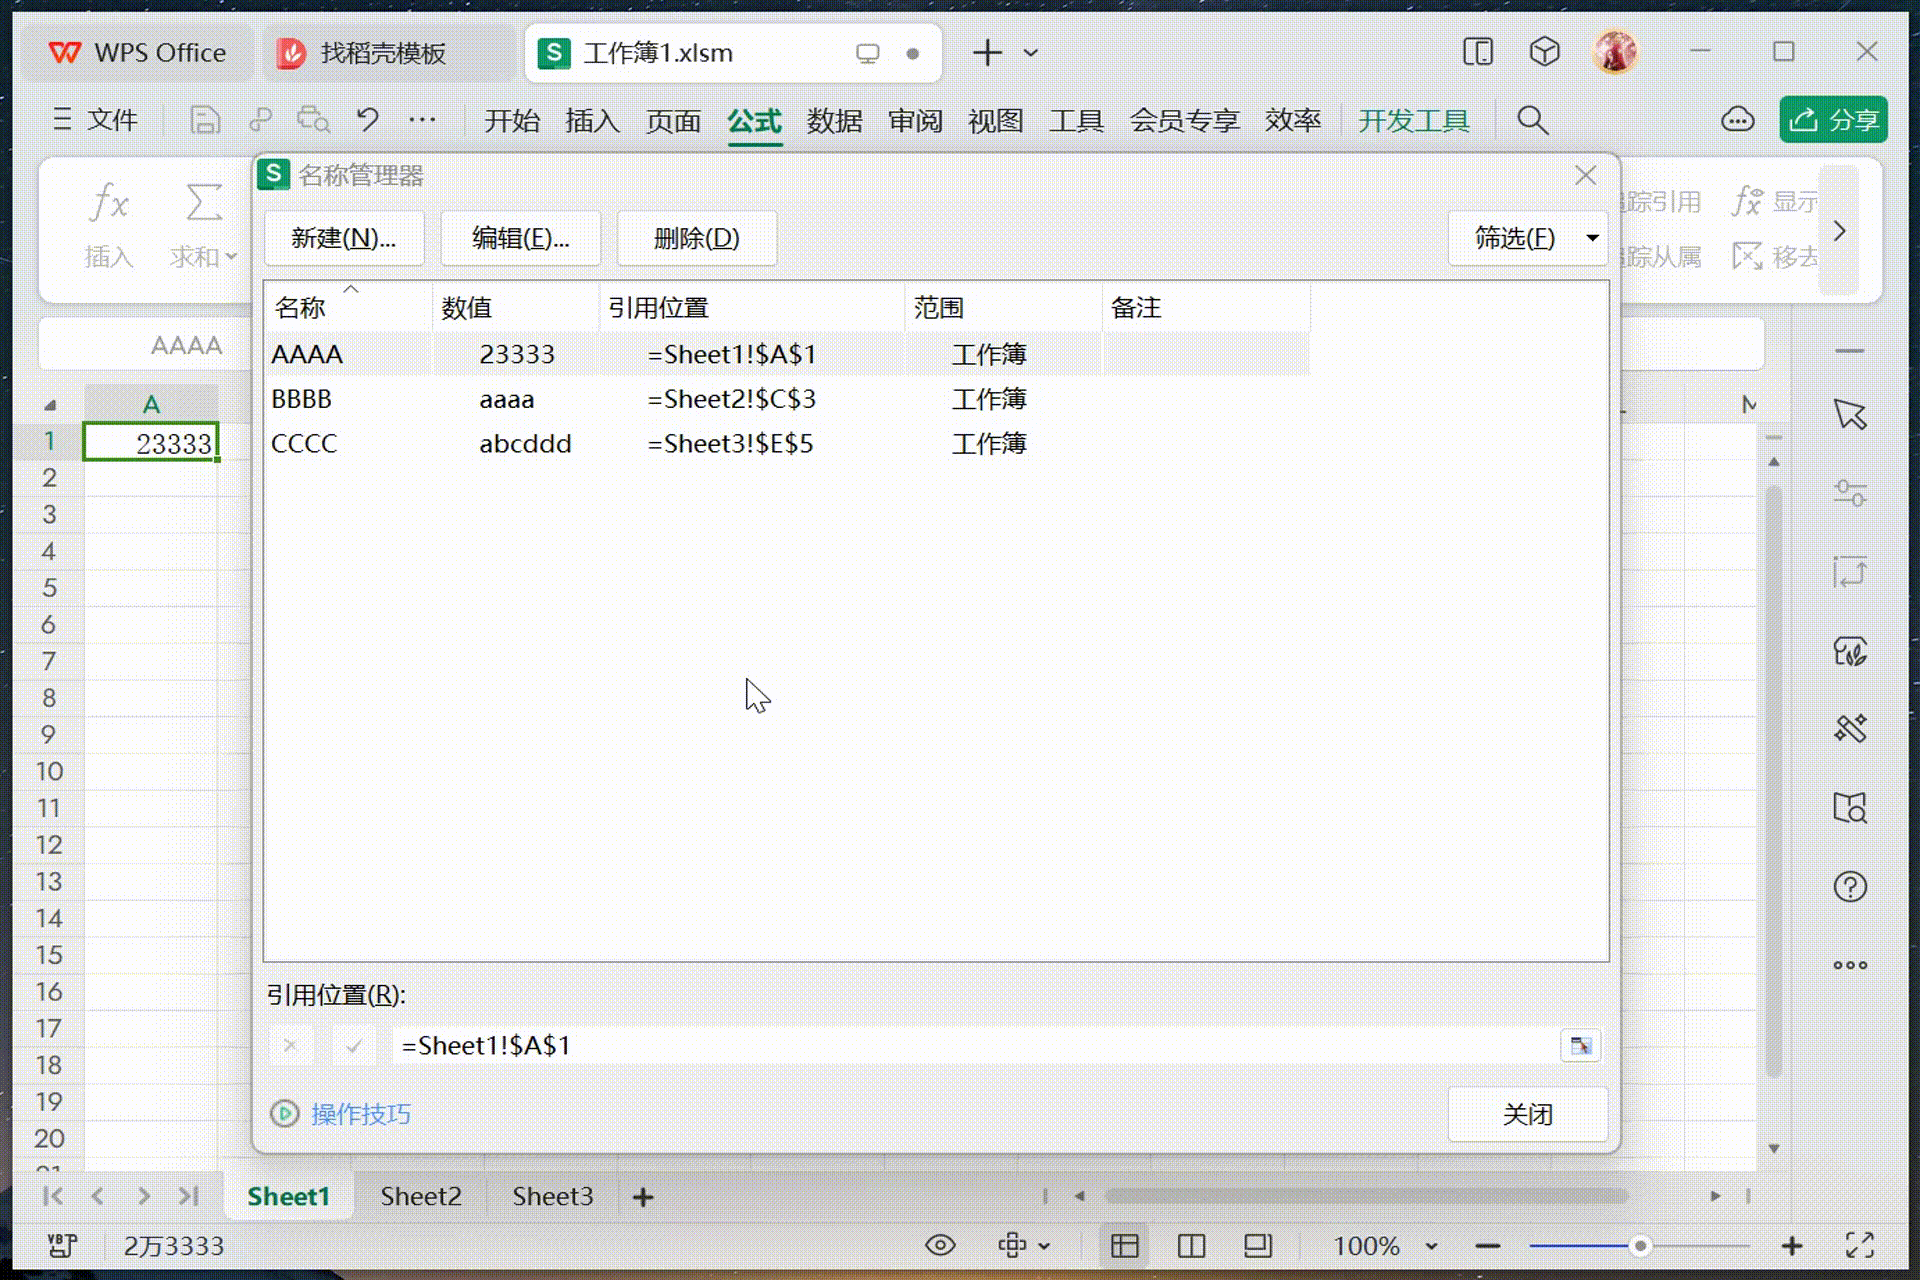Expand the 求和 sum dropdown arrow
Viewport: 1920px width, 1280px height.
click(232, 257)
